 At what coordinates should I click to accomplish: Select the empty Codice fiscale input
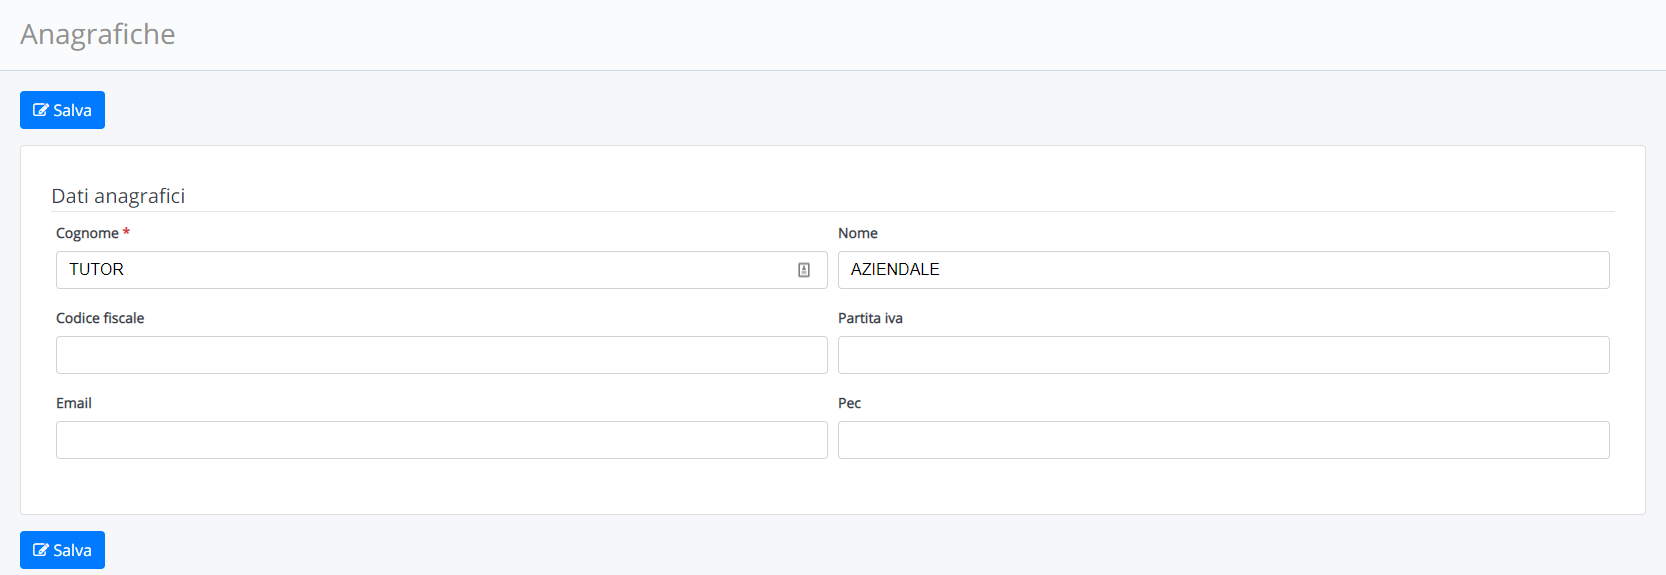click(442, 355)
